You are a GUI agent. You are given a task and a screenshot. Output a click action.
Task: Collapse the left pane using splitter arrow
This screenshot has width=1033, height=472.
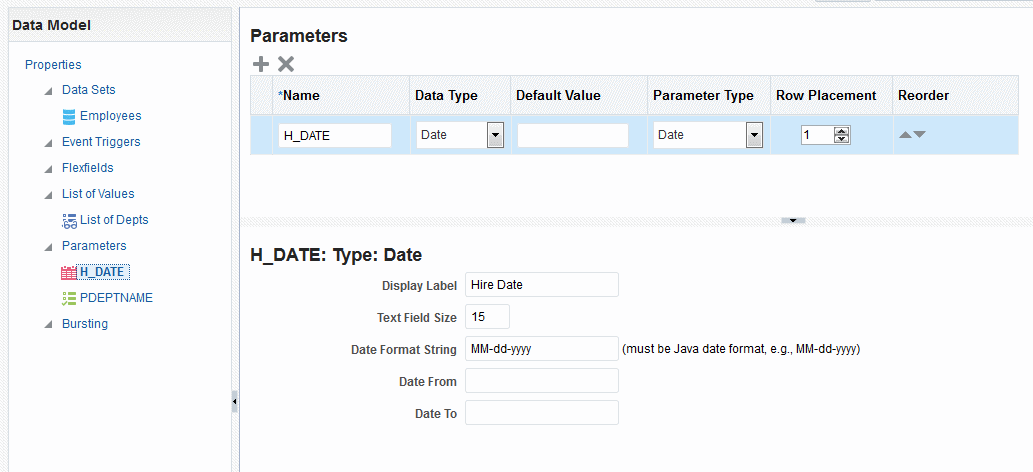(234, 401)
